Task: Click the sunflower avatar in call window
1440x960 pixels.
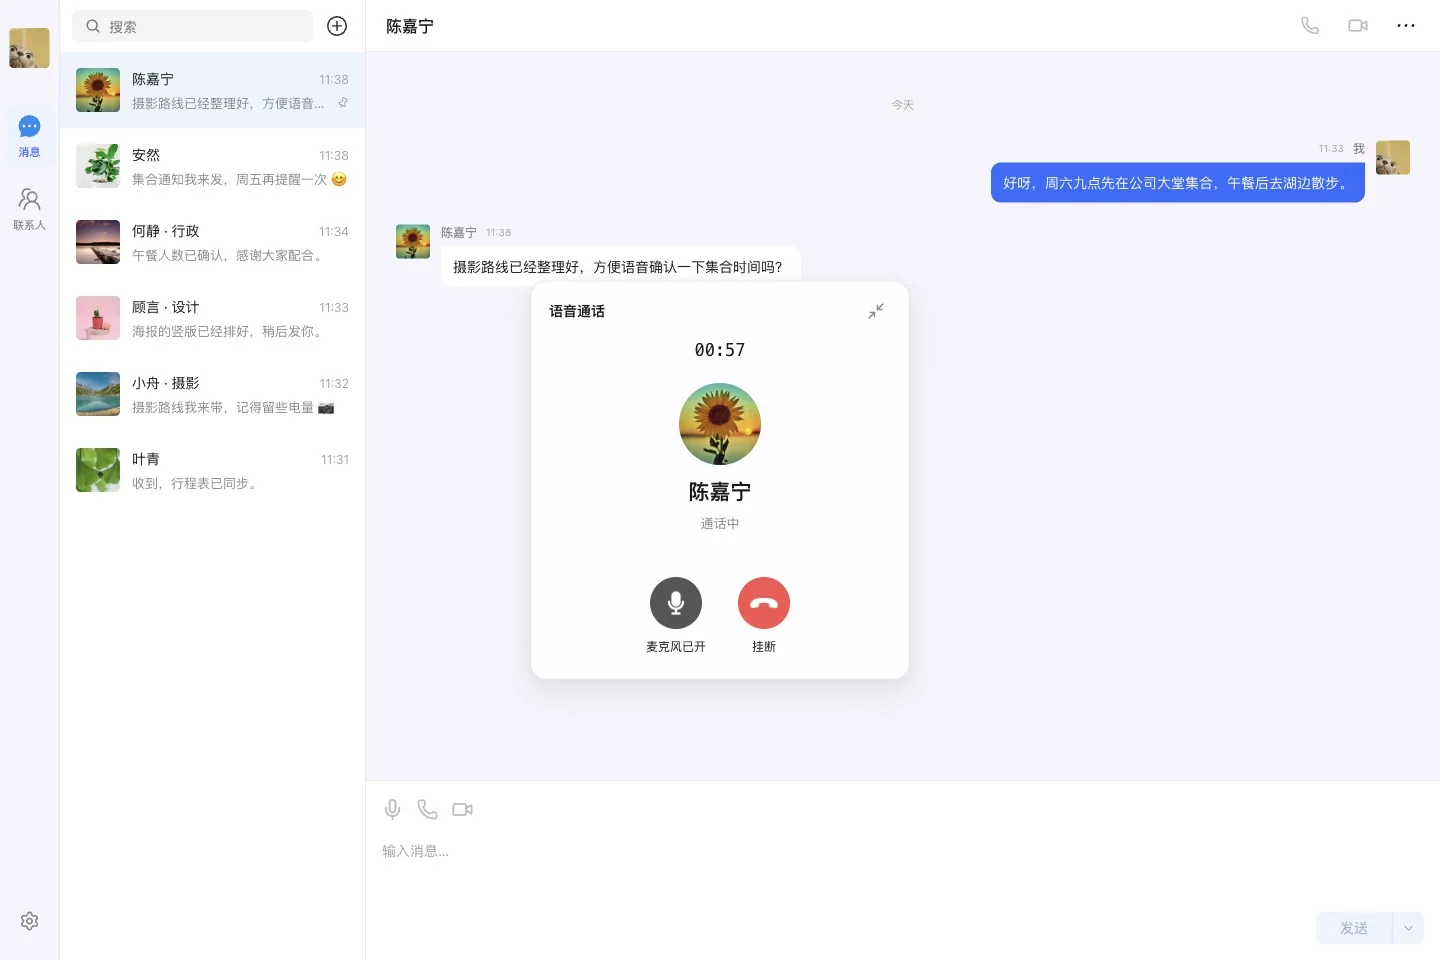Action: (720, 424)
